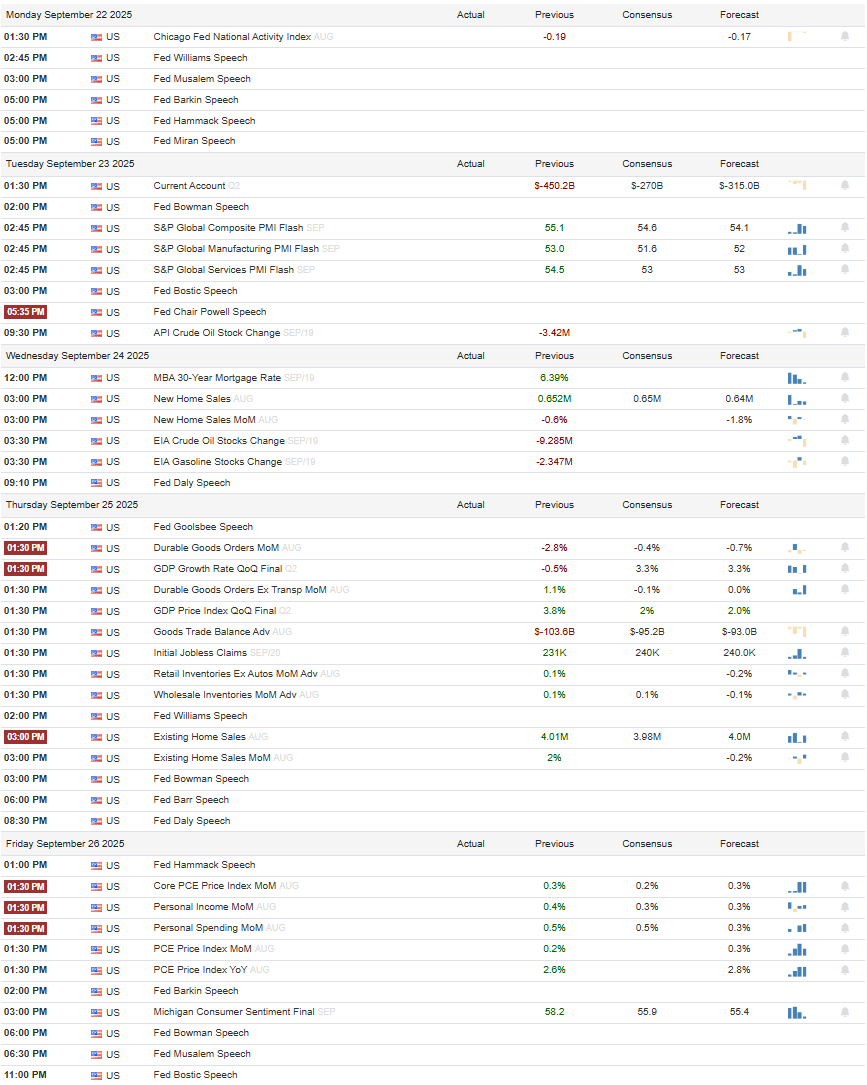Viewport: 867px width, 1085px height.
Task: Open GDP Growth Rate QoQ Final event
Action: [218, 569]
